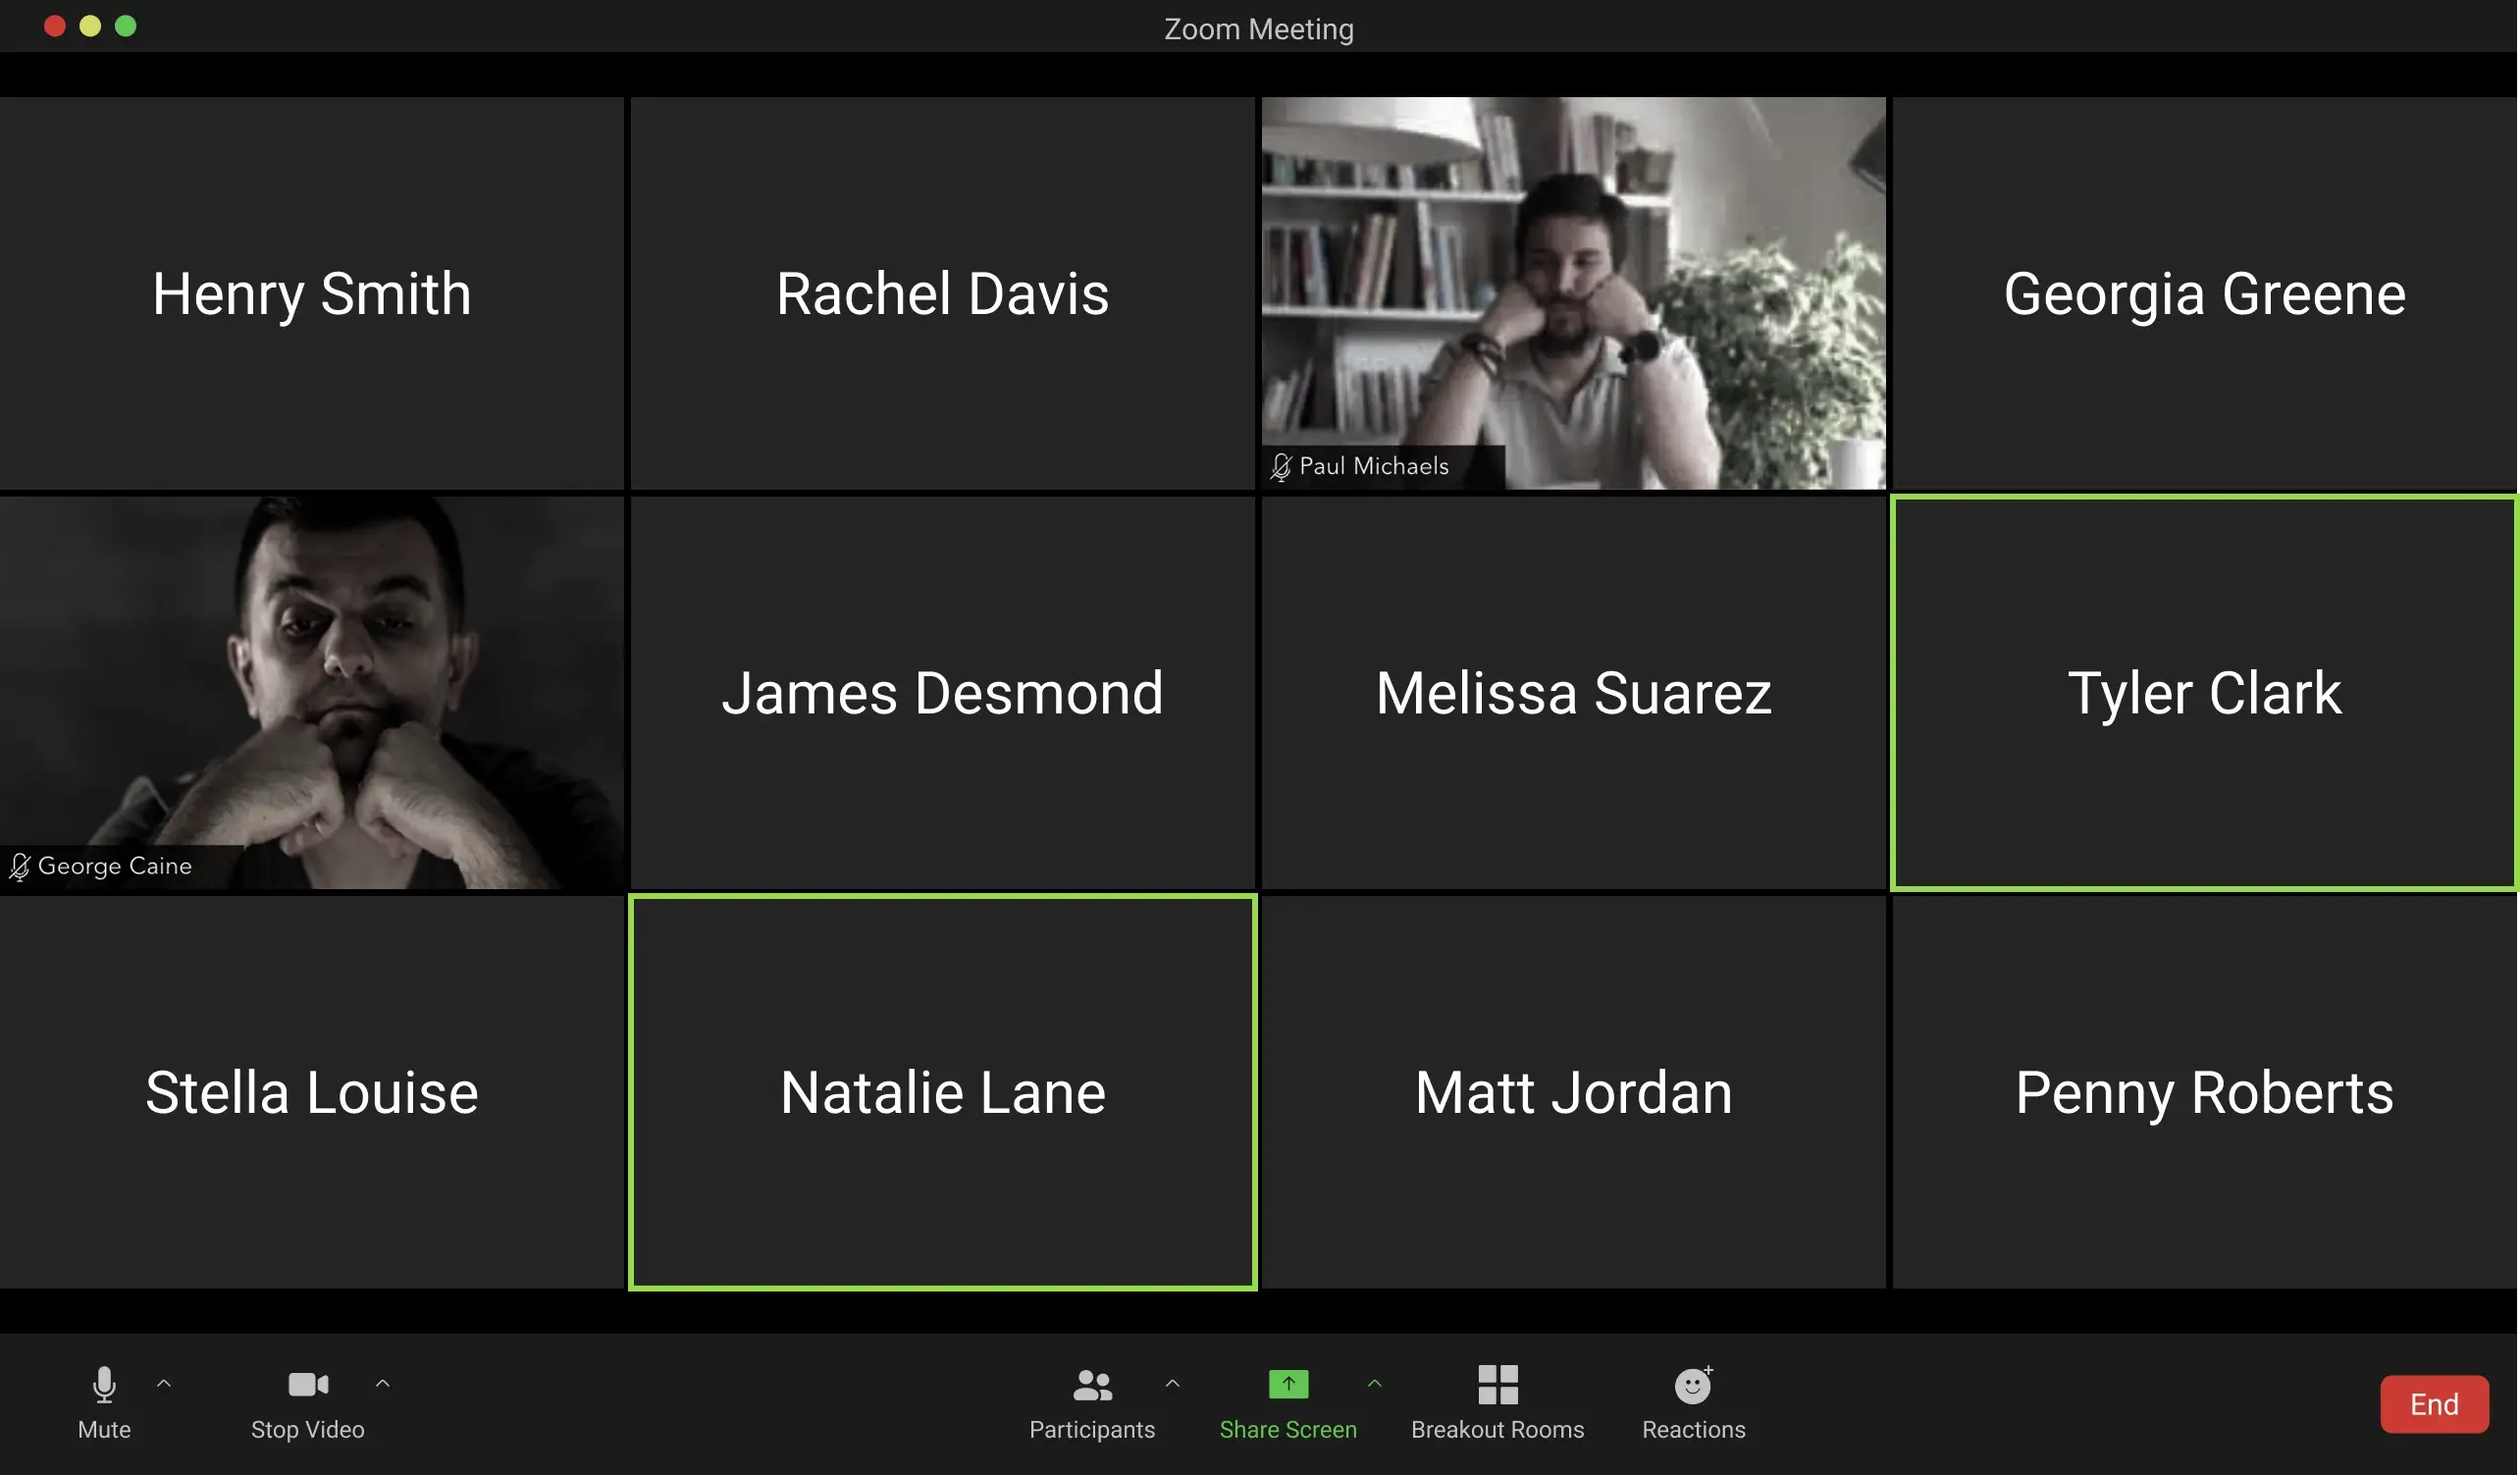Select the Georgia Greene tile
This screenshot has height=1475, width=2520.
2205,293
